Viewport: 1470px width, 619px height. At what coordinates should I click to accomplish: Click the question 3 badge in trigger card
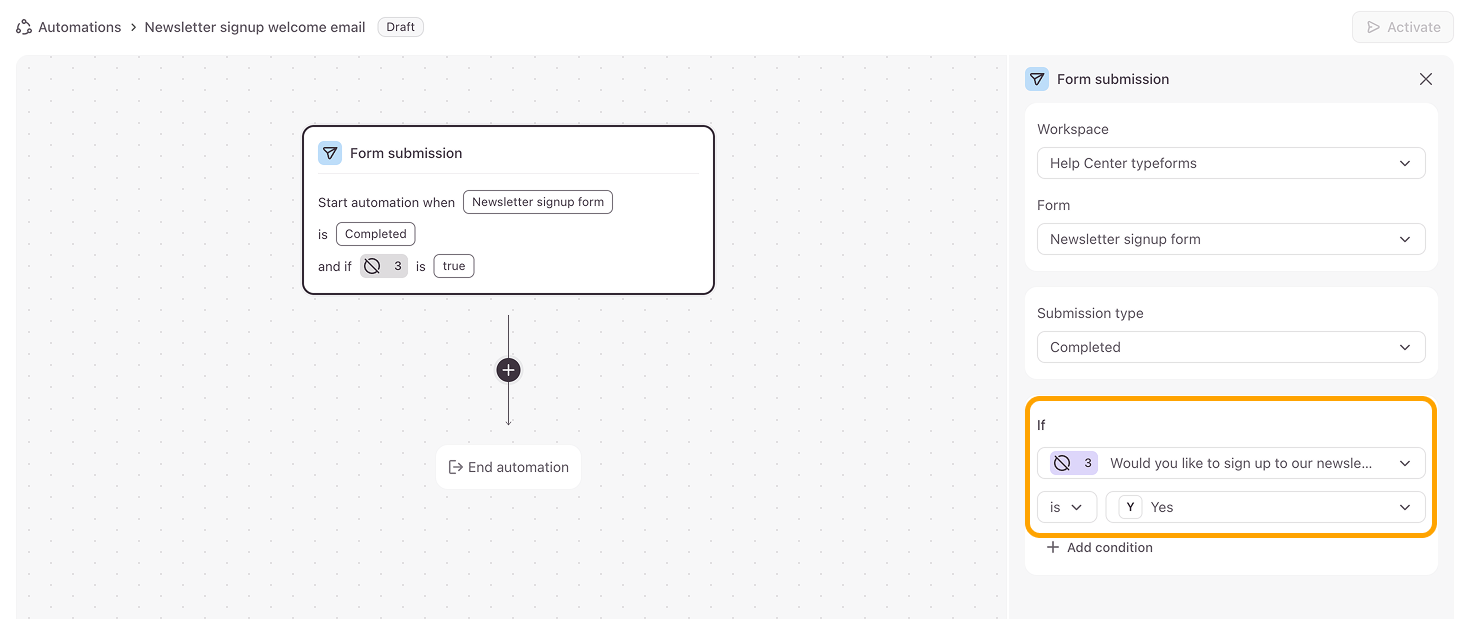(x=384, y=266)
